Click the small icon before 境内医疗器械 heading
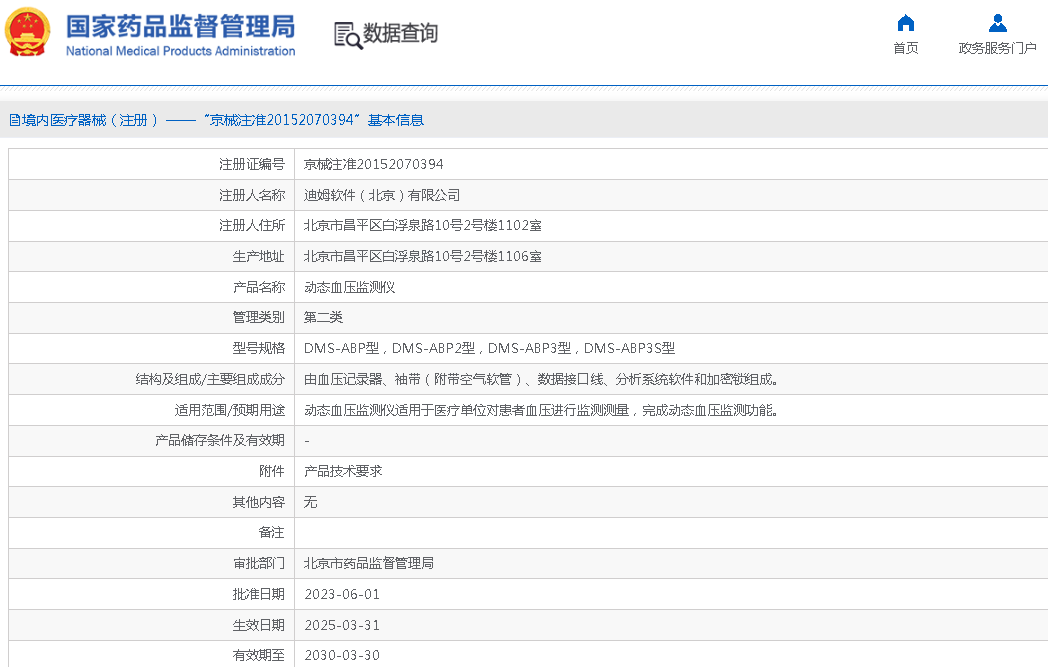Viewport: 1048px width, 667px height. pyautogui.click(x=13, y=120)
